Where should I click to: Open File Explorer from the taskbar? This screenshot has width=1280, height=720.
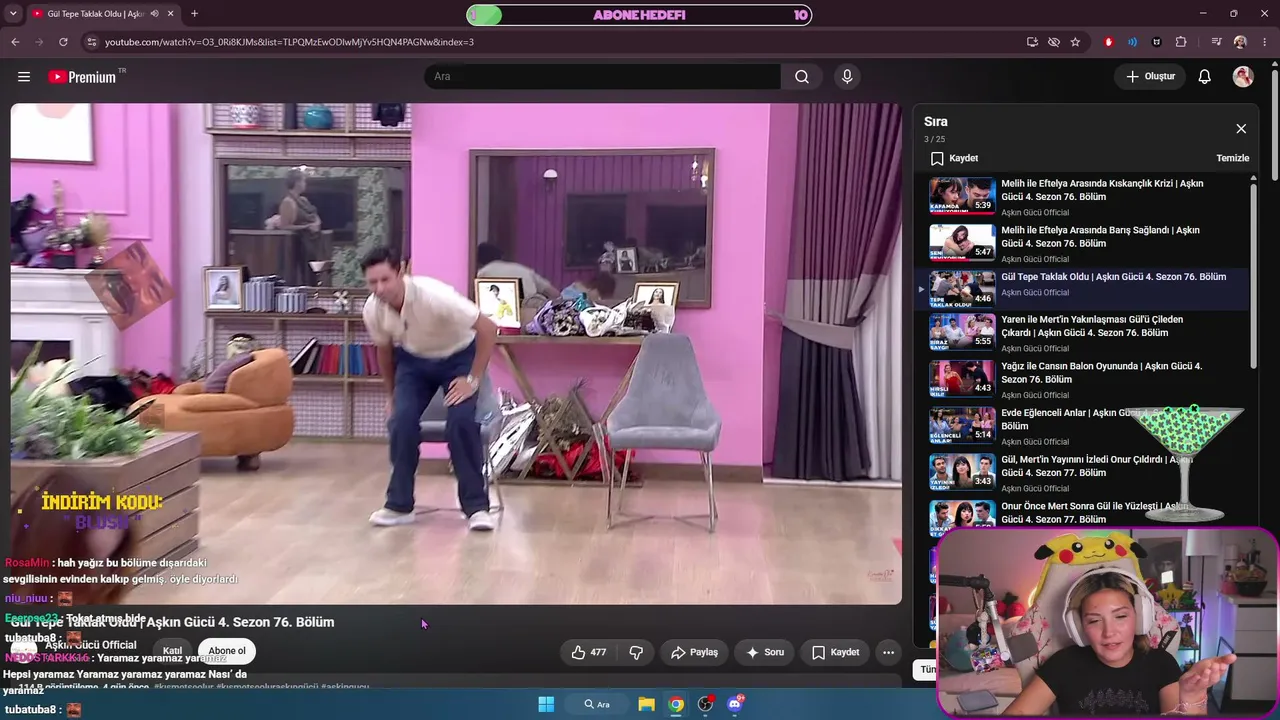point(646,704)
